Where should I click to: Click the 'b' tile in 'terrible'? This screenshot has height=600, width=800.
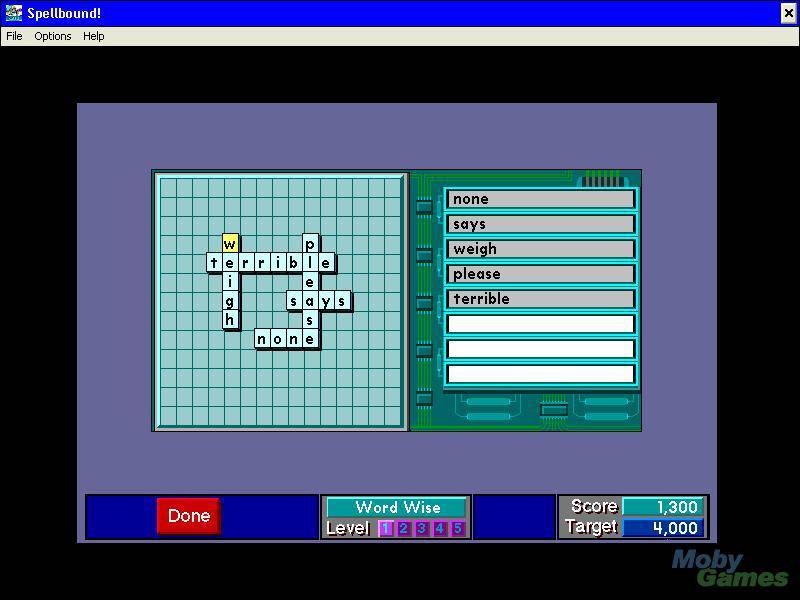click(294, 263)
